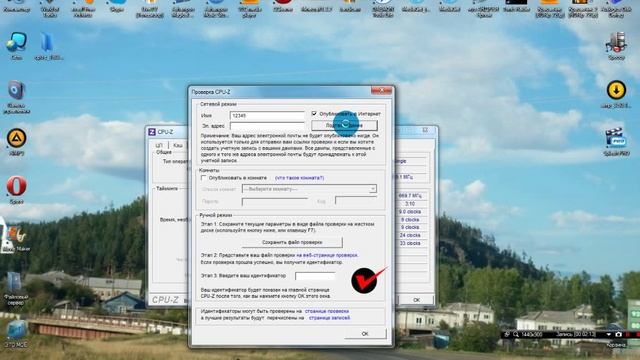640x360 pixels.
Task: Click the password field under room list
Action: pos(275,201)
